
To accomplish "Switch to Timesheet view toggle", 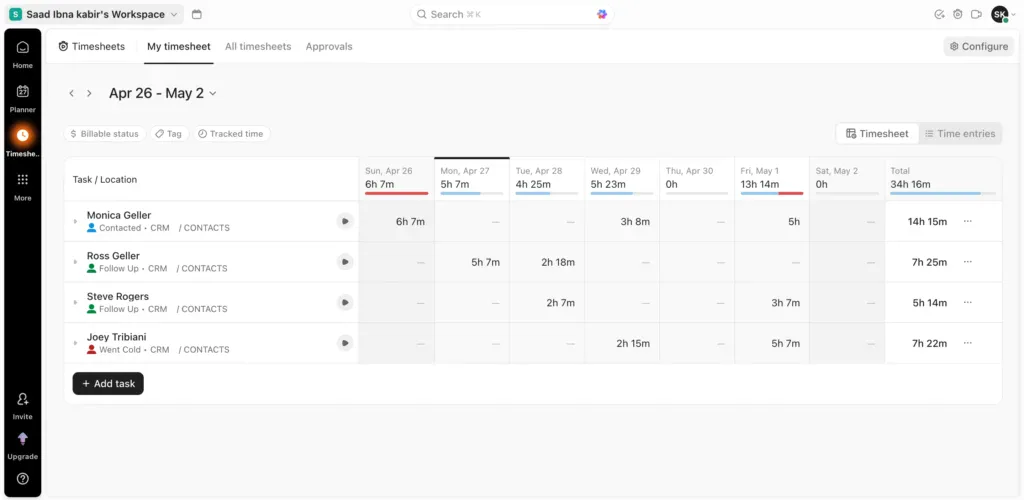I will pyautogui.click(x=877, y=134).
